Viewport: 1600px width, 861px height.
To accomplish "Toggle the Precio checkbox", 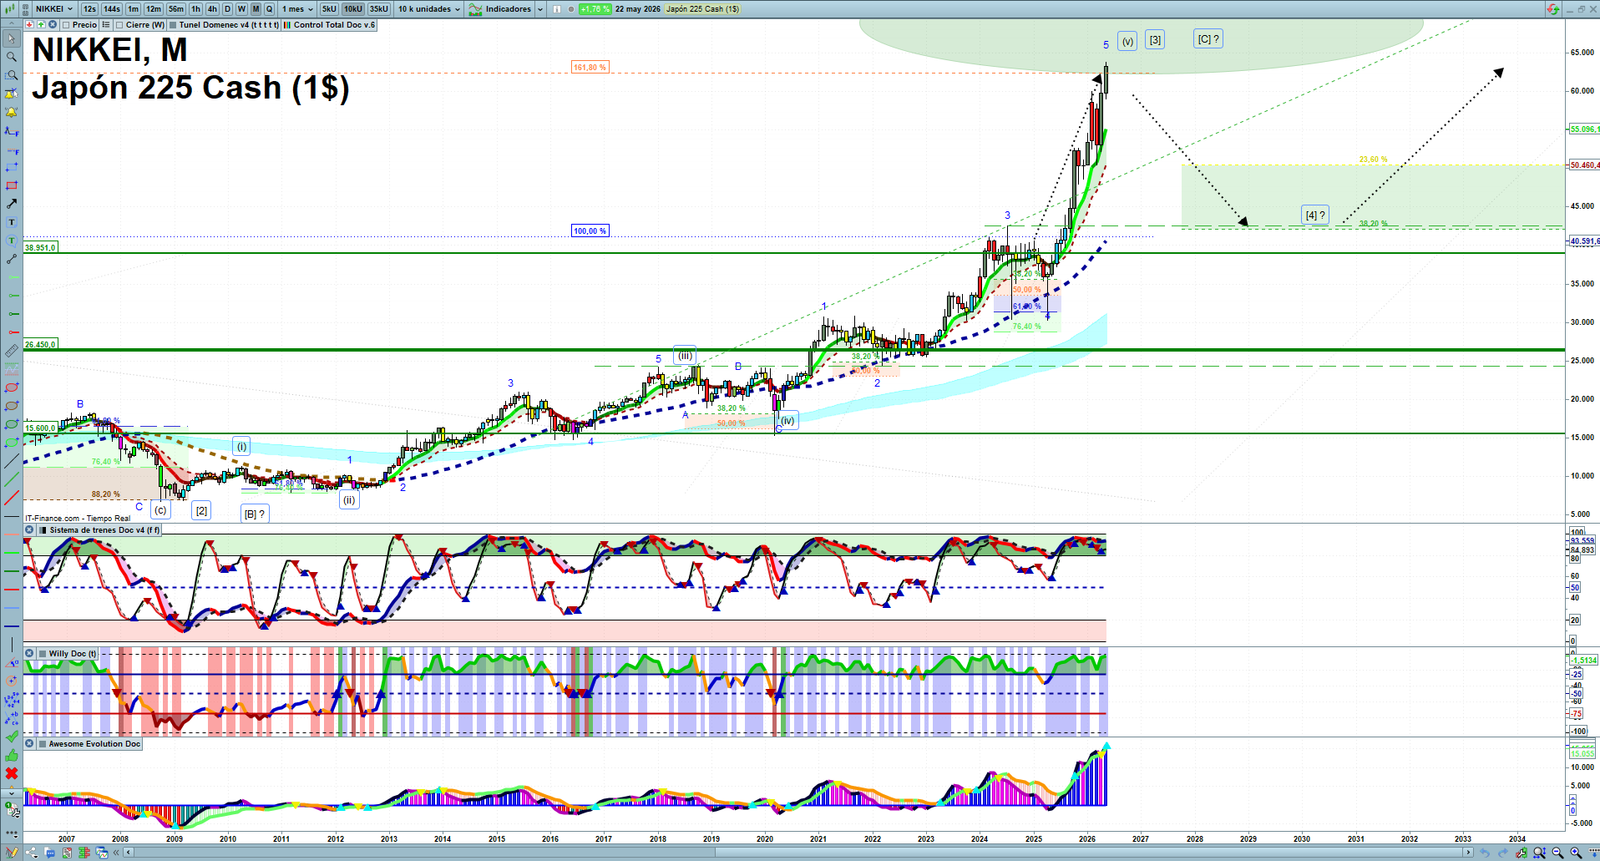I will [x=65, y=25].
